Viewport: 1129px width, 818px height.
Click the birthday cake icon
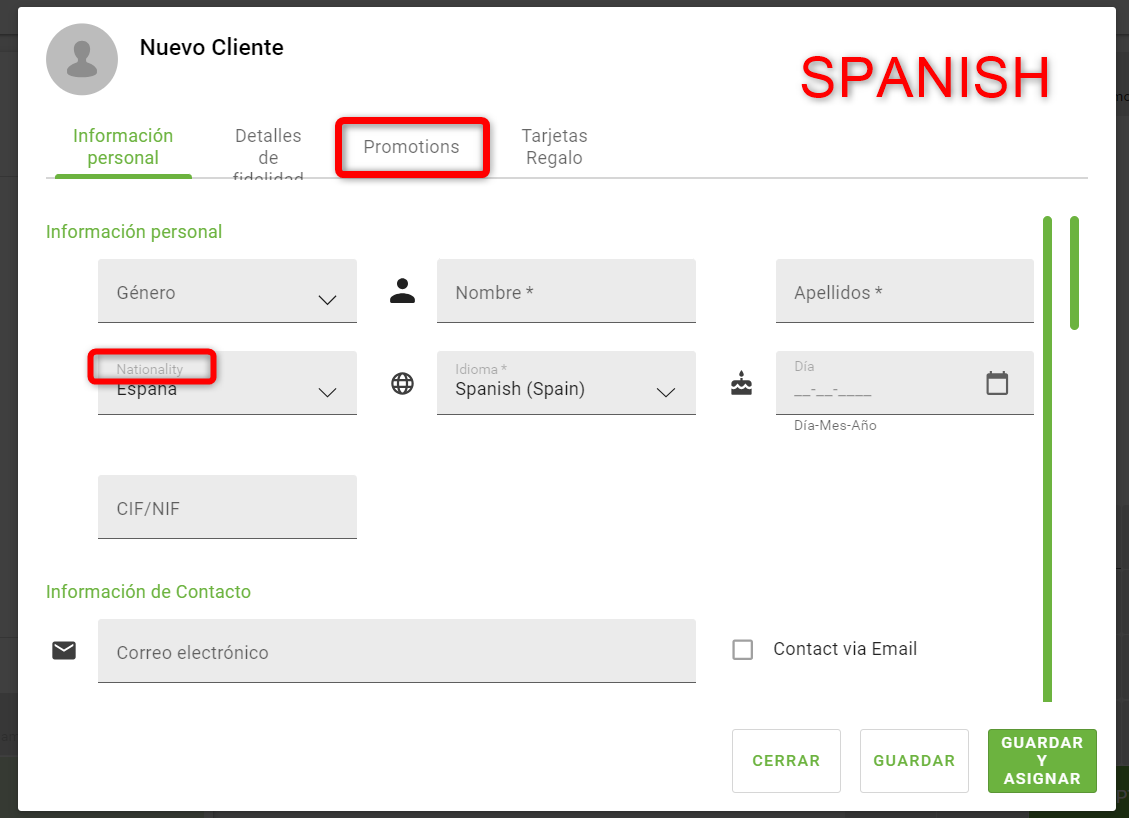741,383
